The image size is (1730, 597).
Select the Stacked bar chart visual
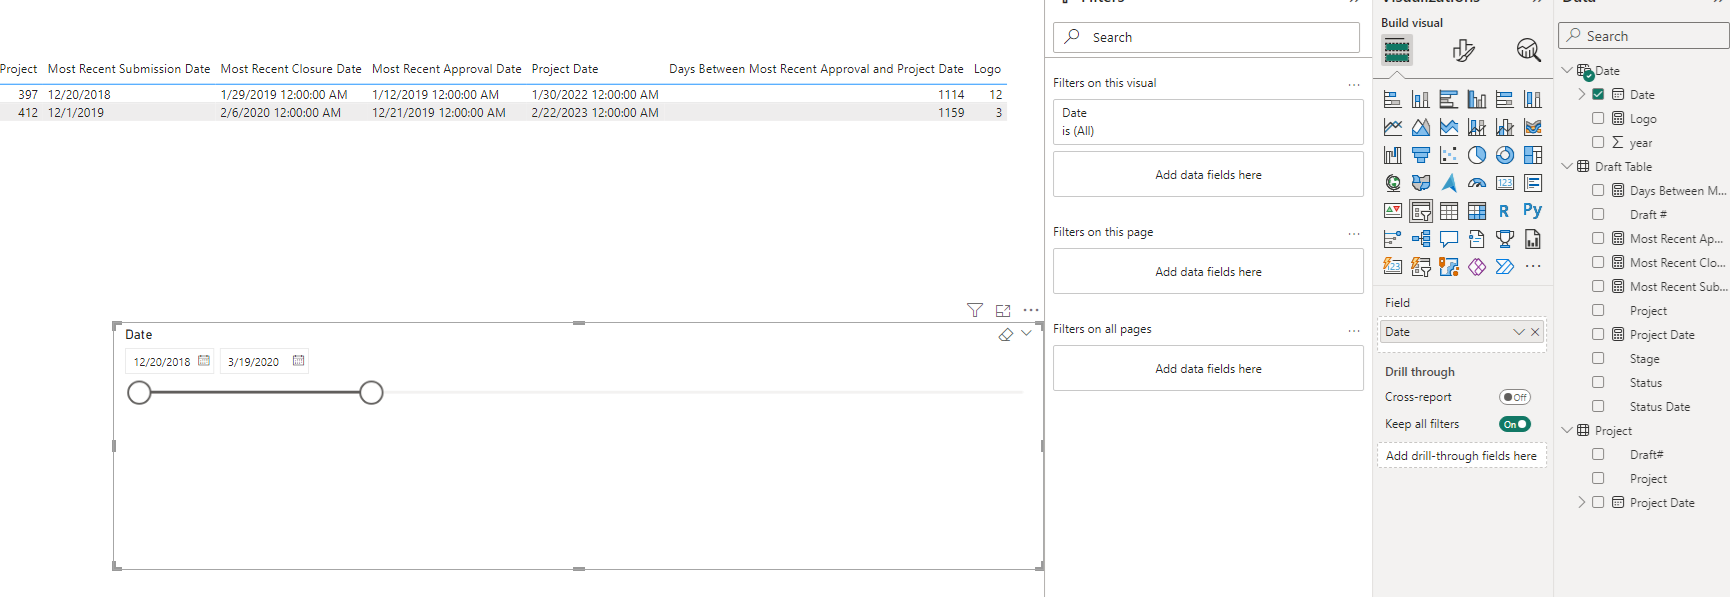pyautogui.click(x=1393, y=99)
